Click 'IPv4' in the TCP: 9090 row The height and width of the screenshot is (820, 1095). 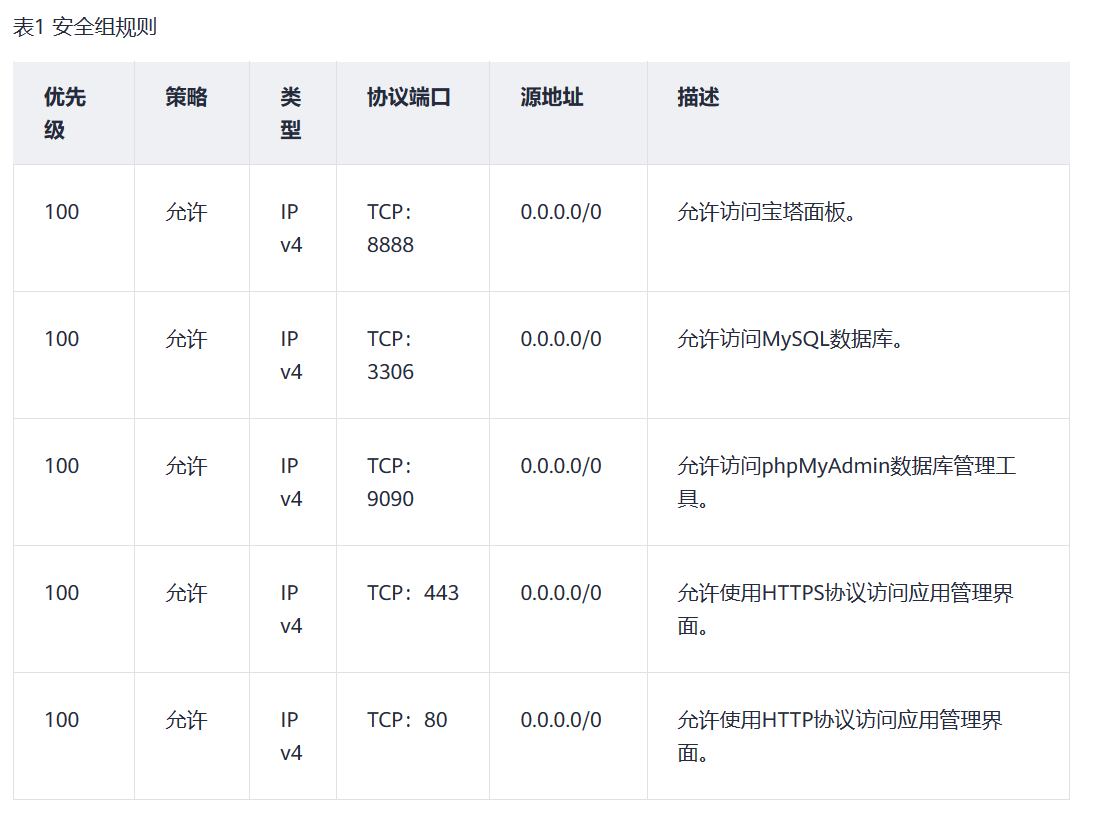pos(291,483)
